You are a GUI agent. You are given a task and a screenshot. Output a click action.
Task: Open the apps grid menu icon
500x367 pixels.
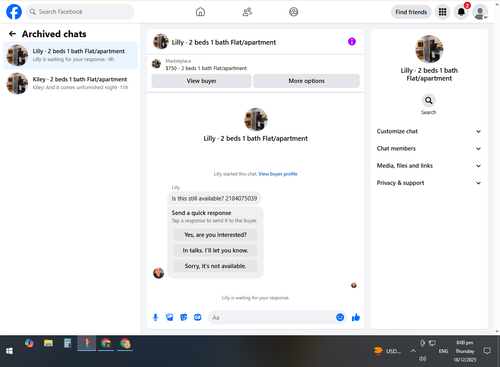(442, 12)
